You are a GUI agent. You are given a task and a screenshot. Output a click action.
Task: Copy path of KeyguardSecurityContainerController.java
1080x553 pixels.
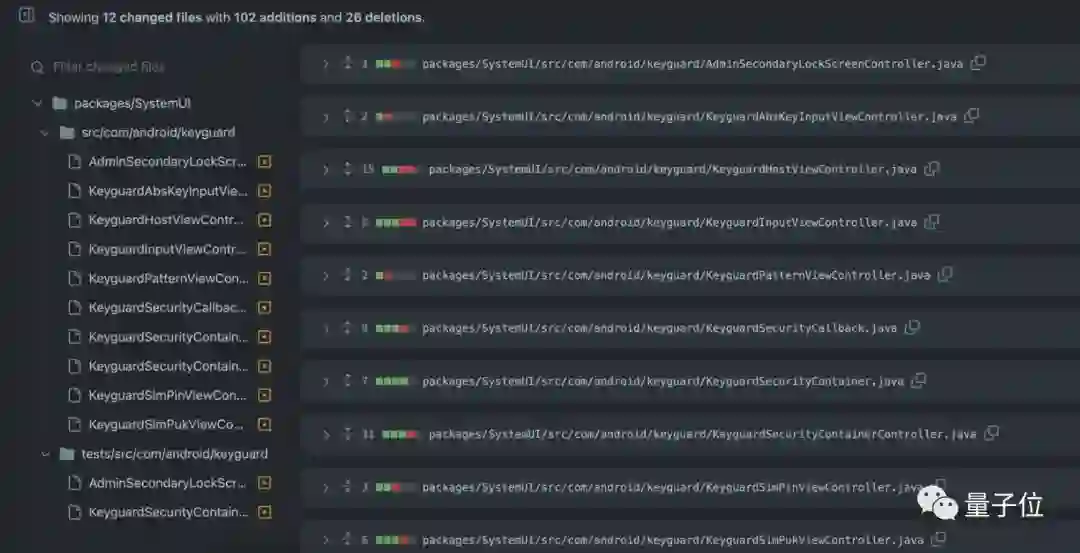pyautogui.click(x=991, y=433)
